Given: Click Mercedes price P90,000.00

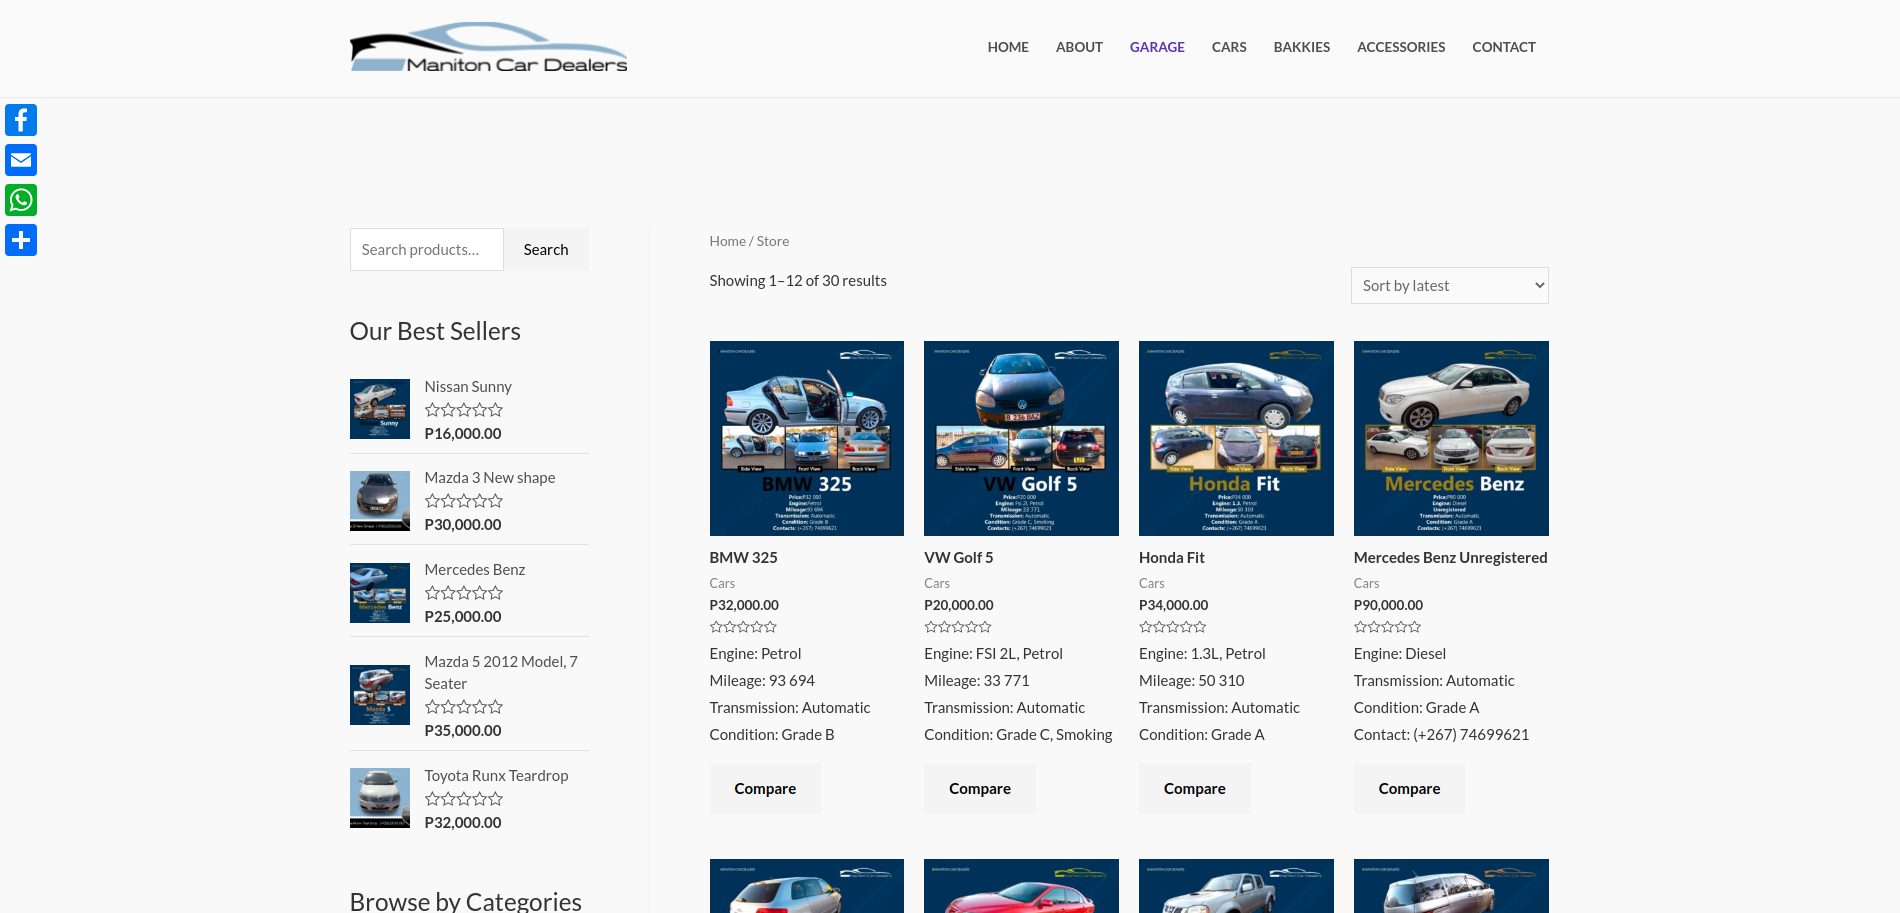Looking at the screenshot, I should point(1388,605).
